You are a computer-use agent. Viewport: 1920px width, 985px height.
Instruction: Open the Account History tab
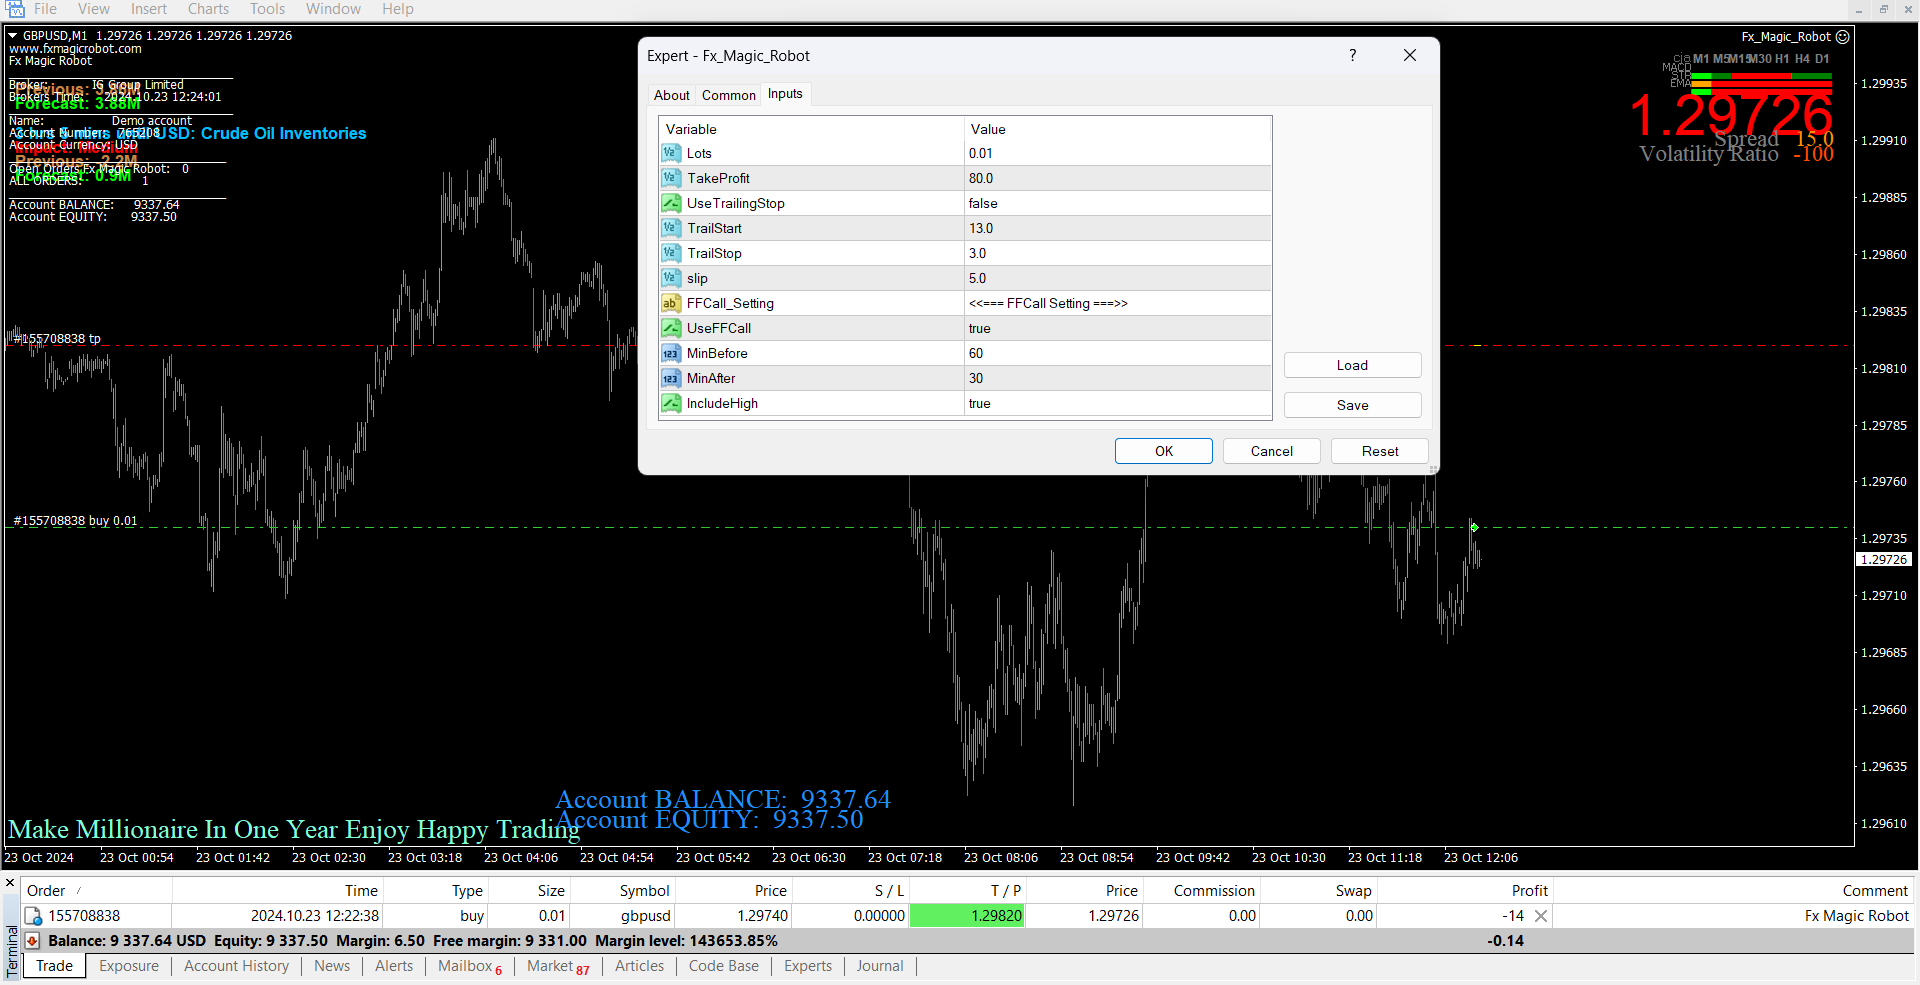coord(236,966)
